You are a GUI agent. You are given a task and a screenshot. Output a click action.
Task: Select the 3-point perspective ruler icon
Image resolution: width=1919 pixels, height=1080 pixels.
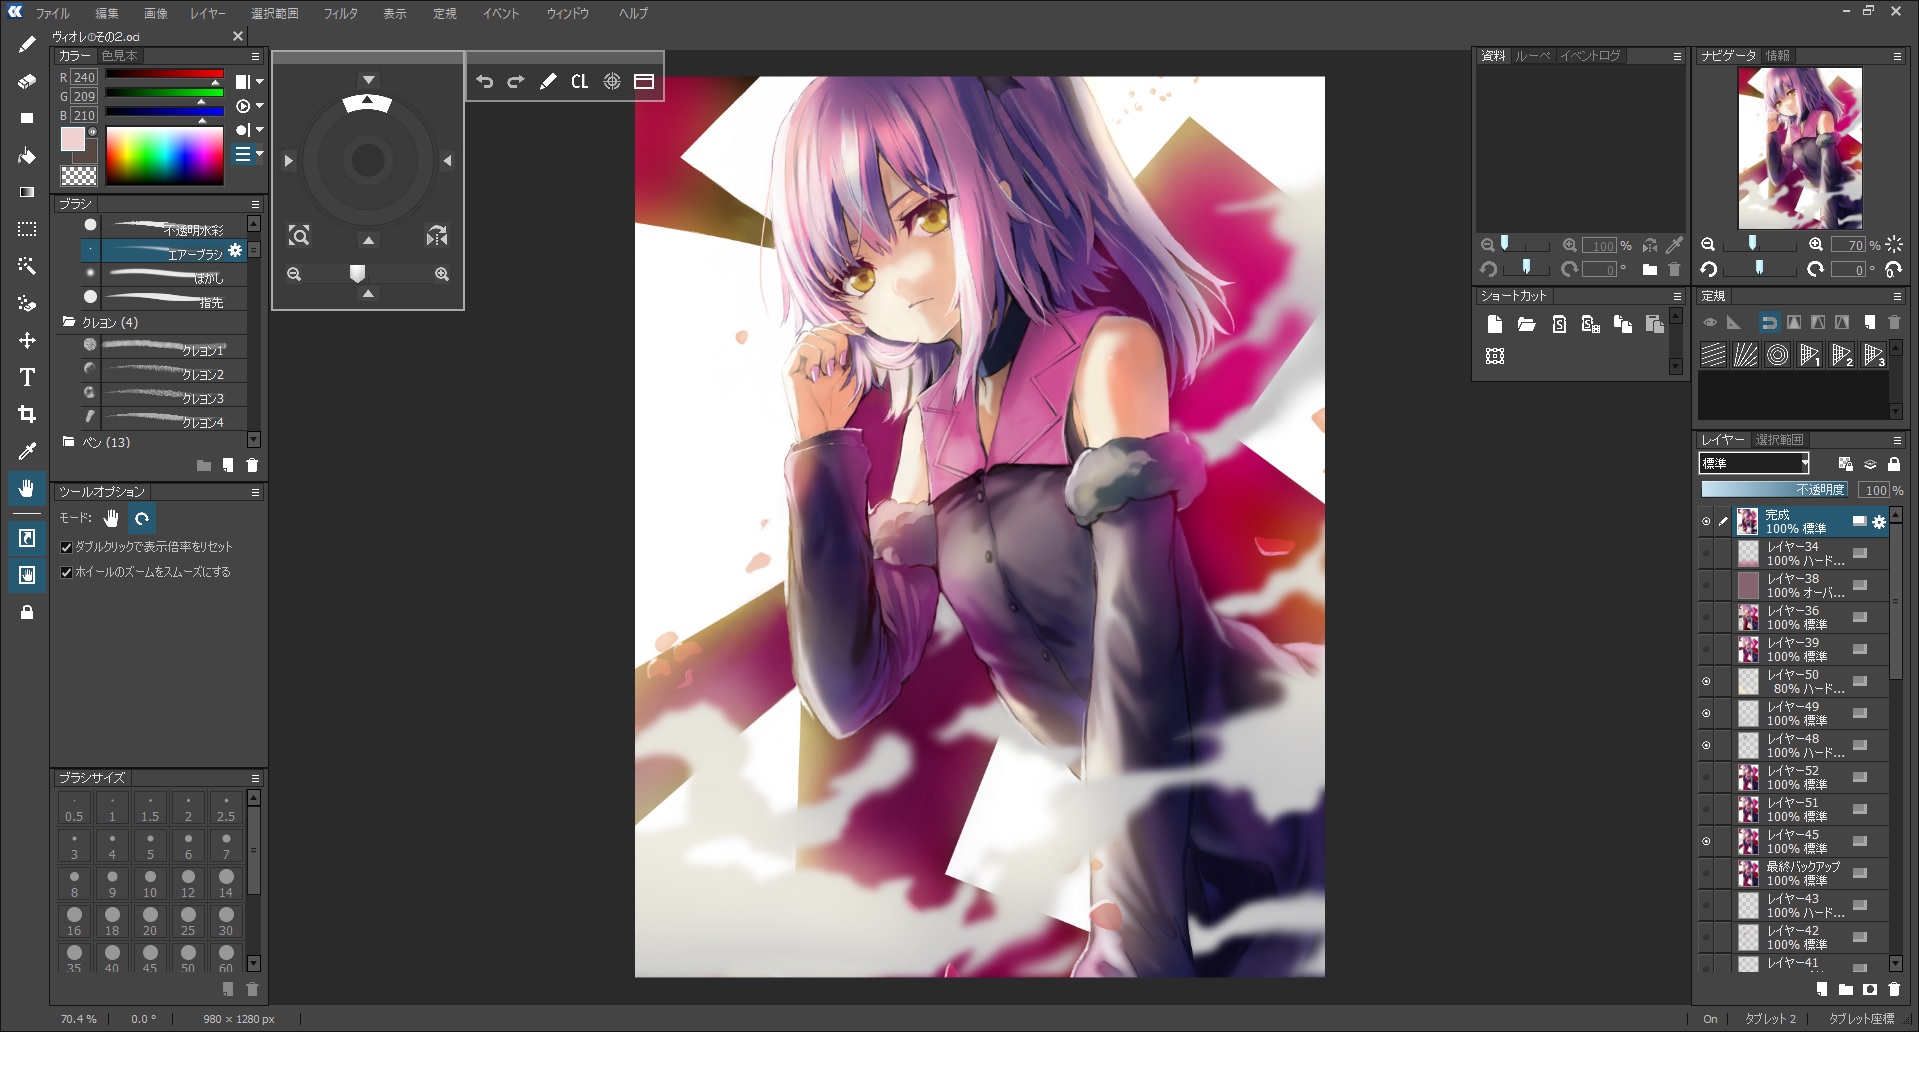(x=1874, y=355)
